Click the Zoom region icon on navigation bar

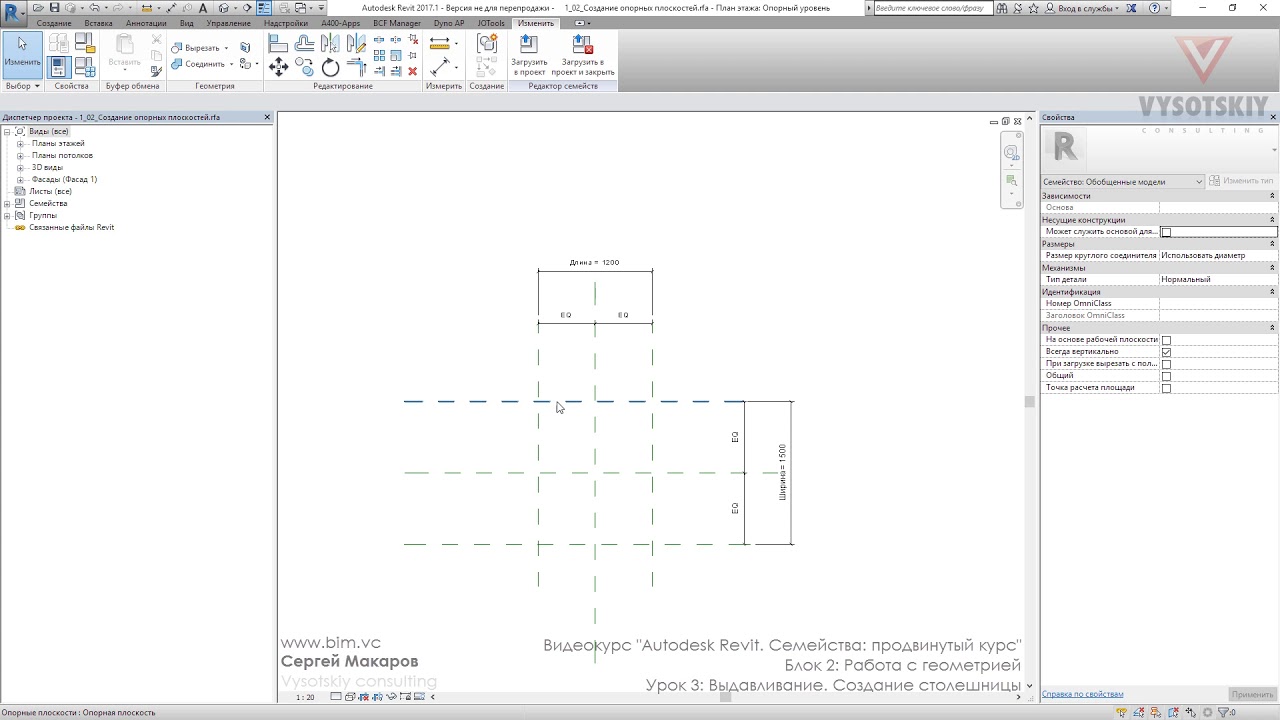tap(1011, 181)
